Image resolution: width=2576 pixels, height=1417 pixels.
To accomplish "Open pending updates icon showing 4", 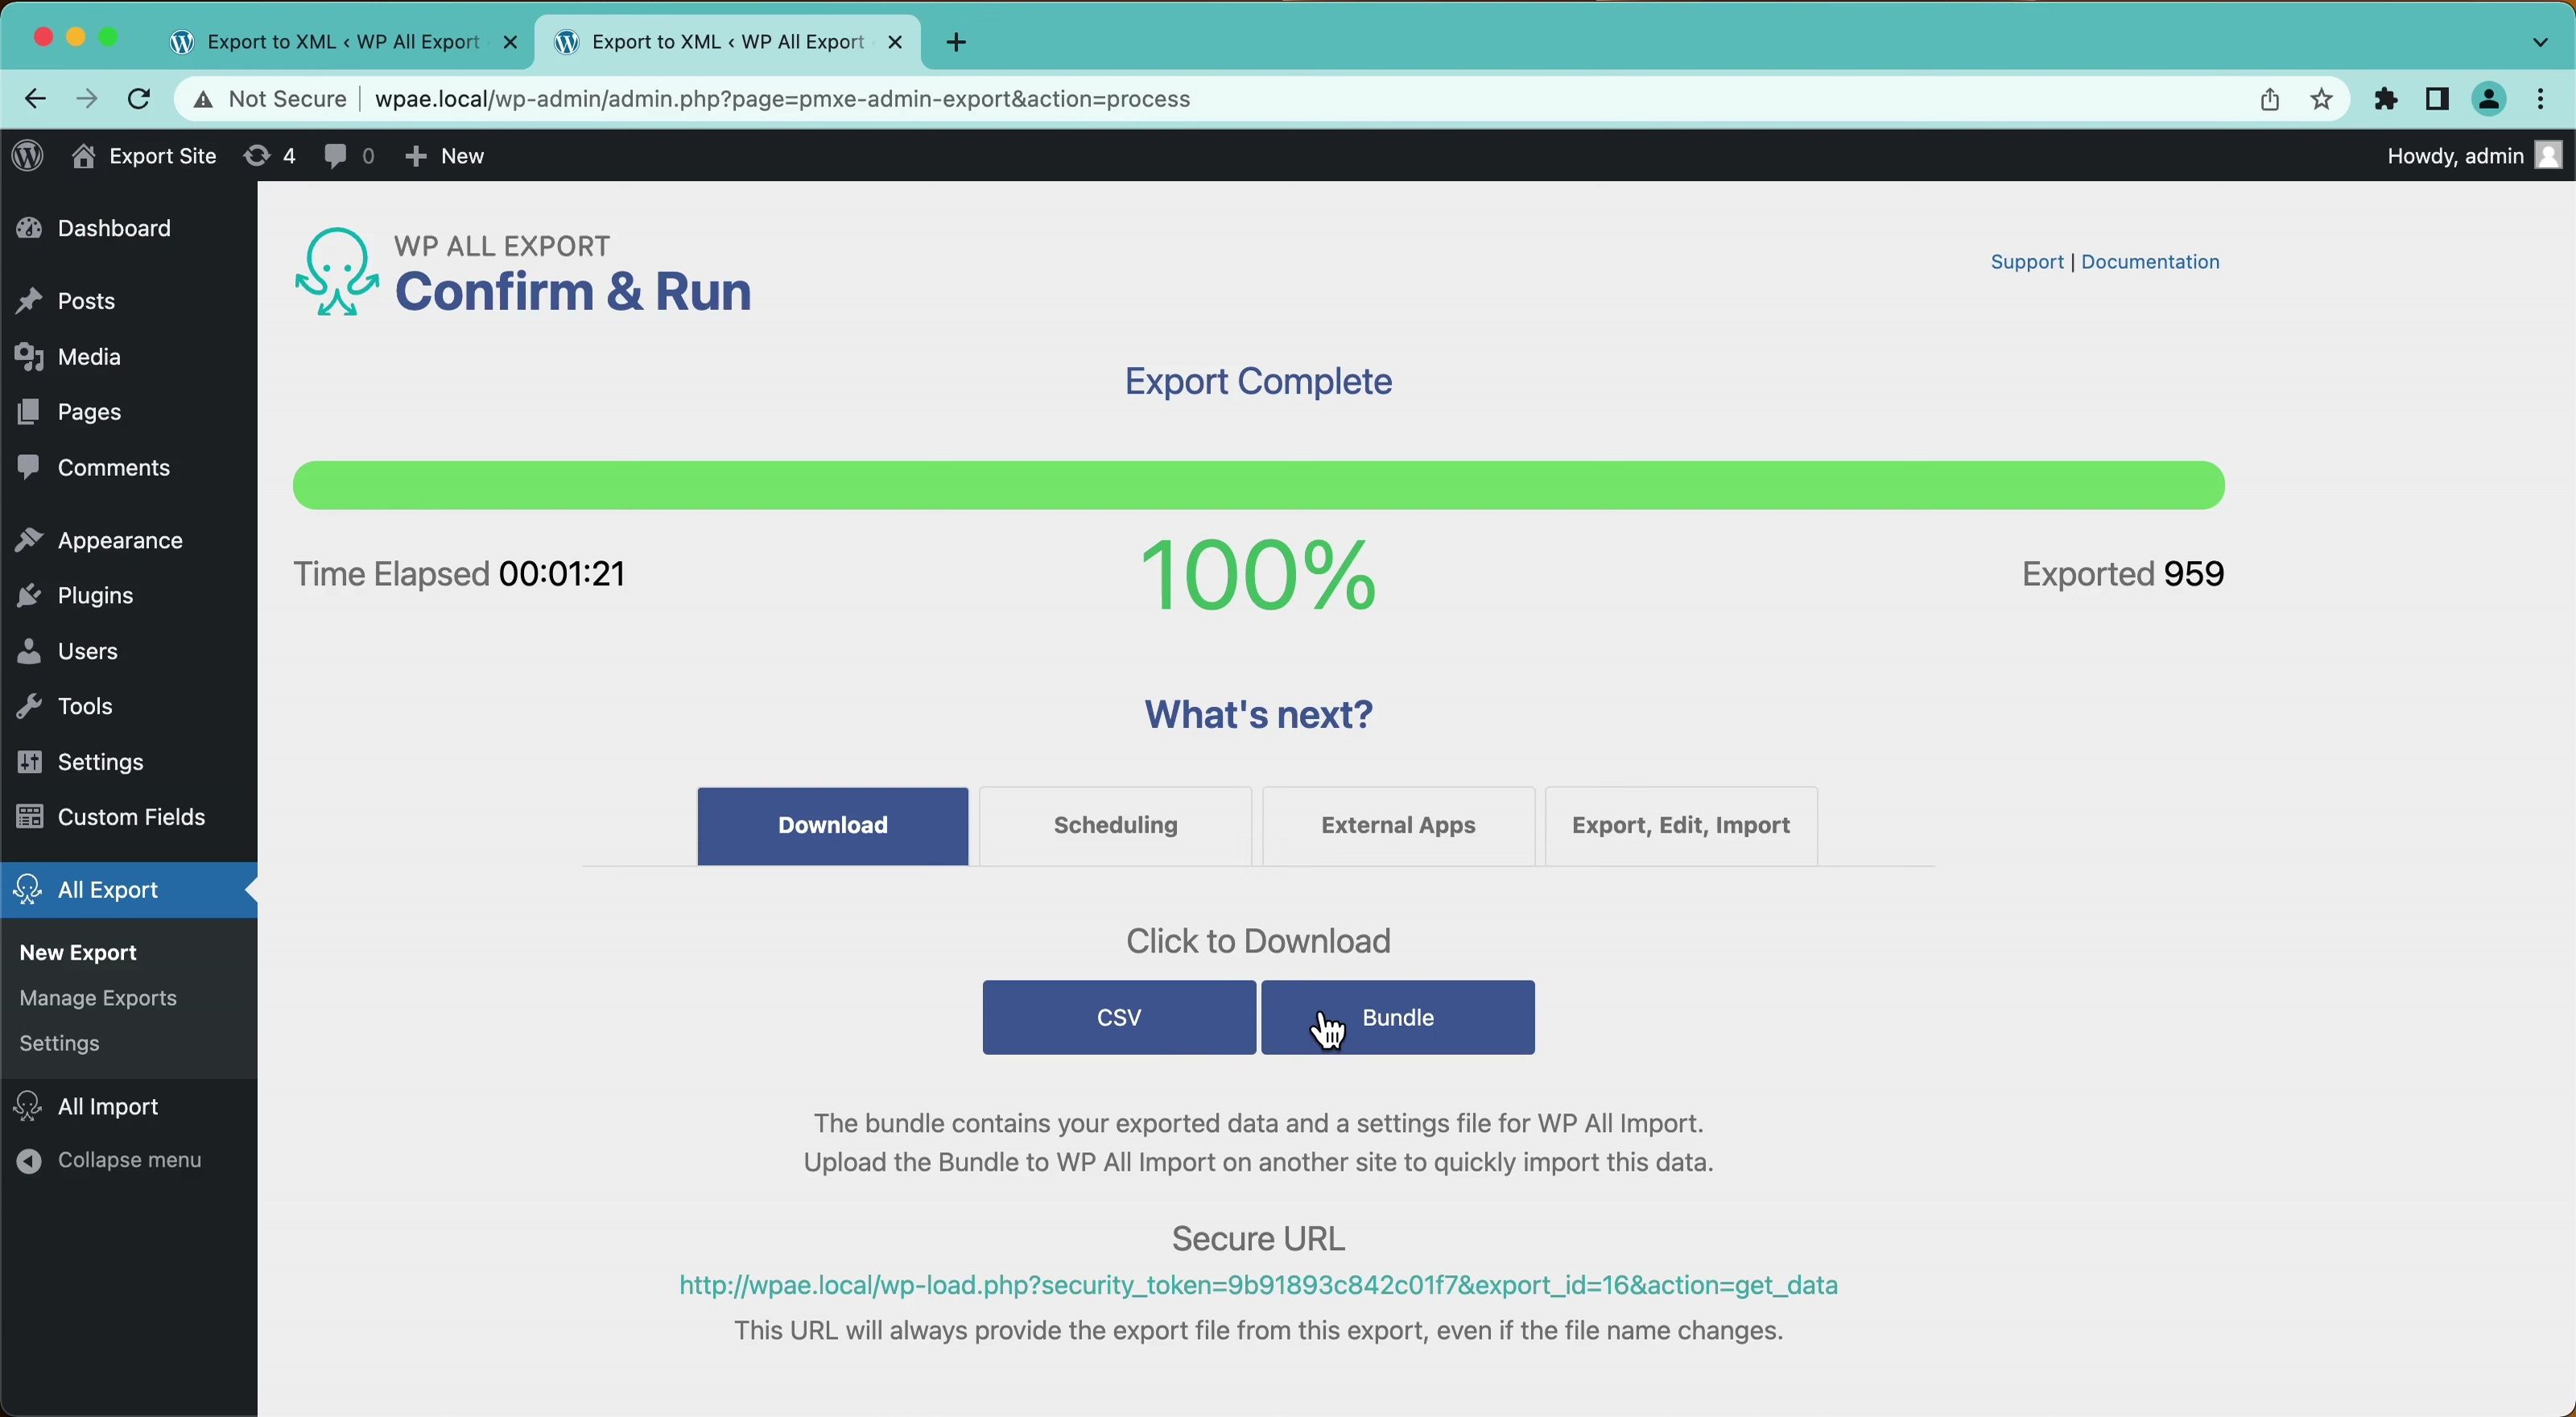I will pyautogui.click(x=257, y=156).
